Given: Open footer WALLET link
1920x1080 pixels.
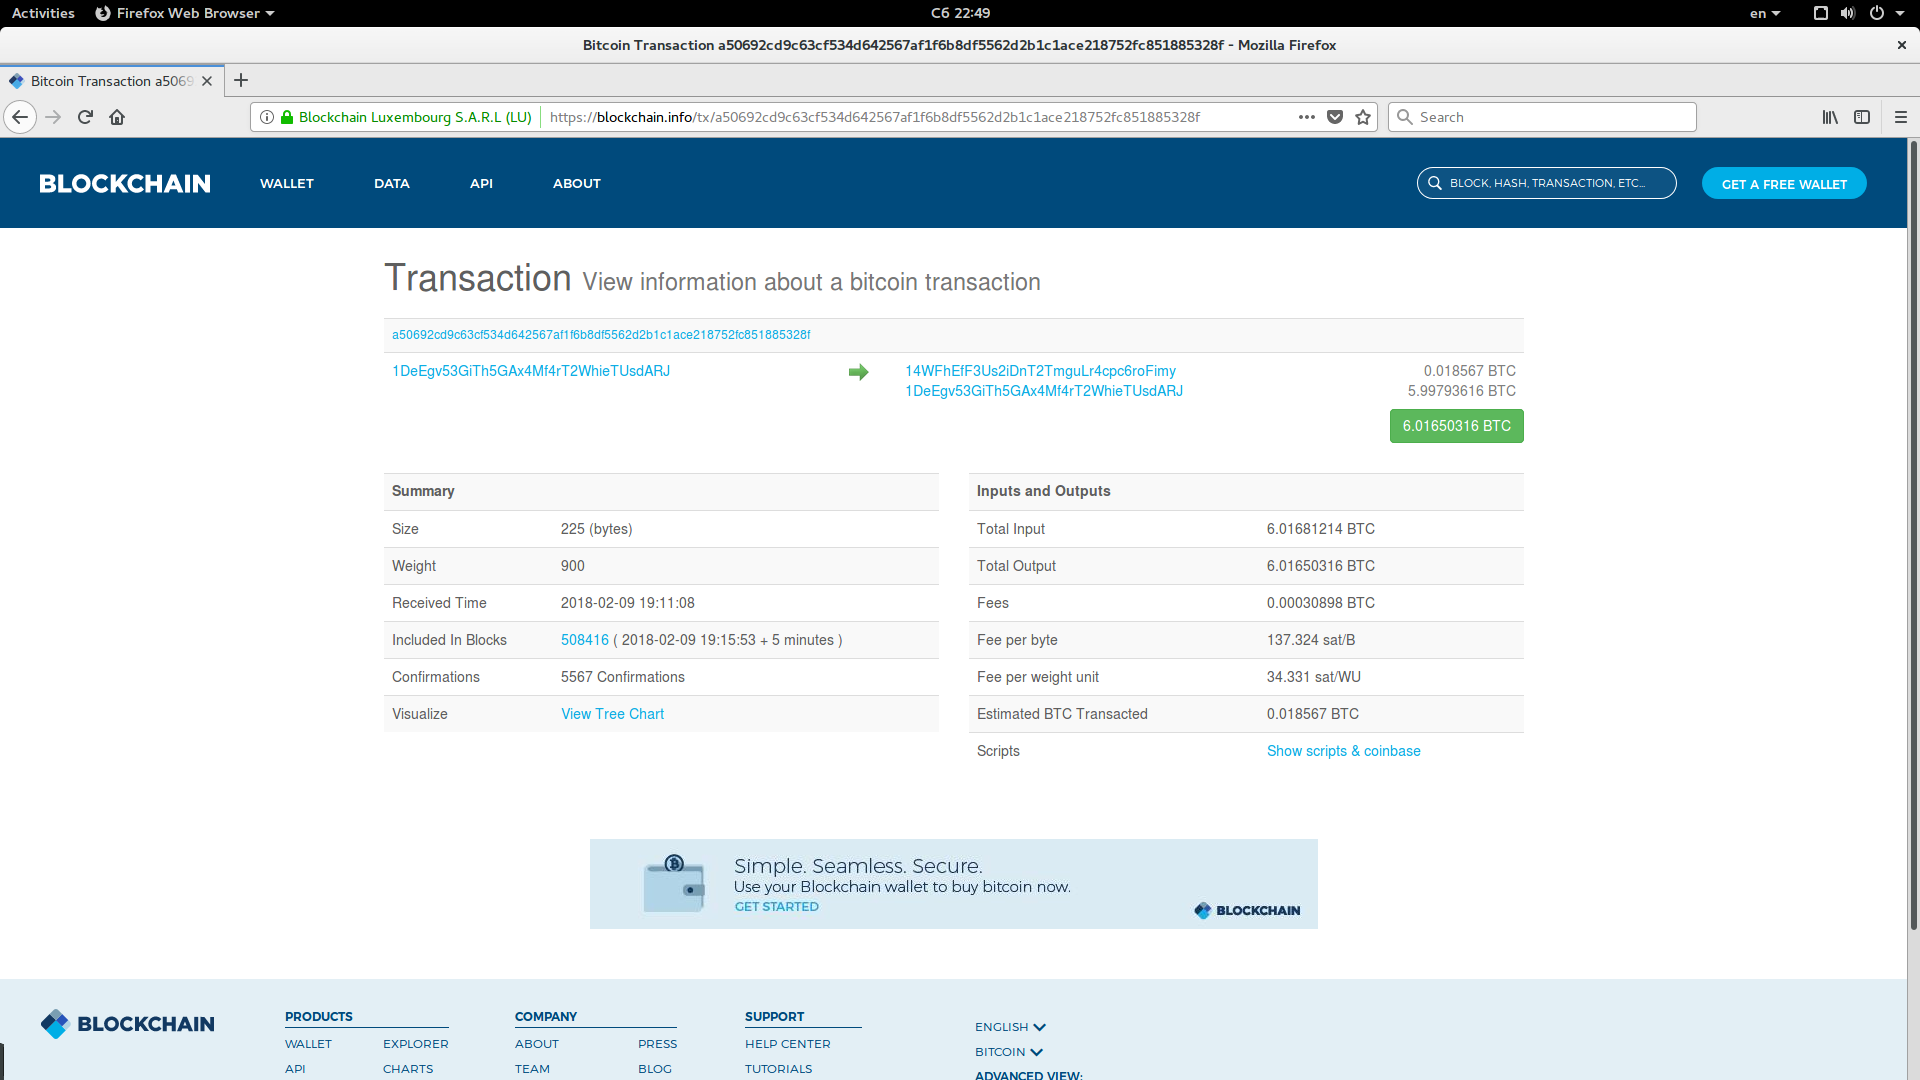Looking at the screenshot, I should pyautogui.click(x=308, y=1044).
